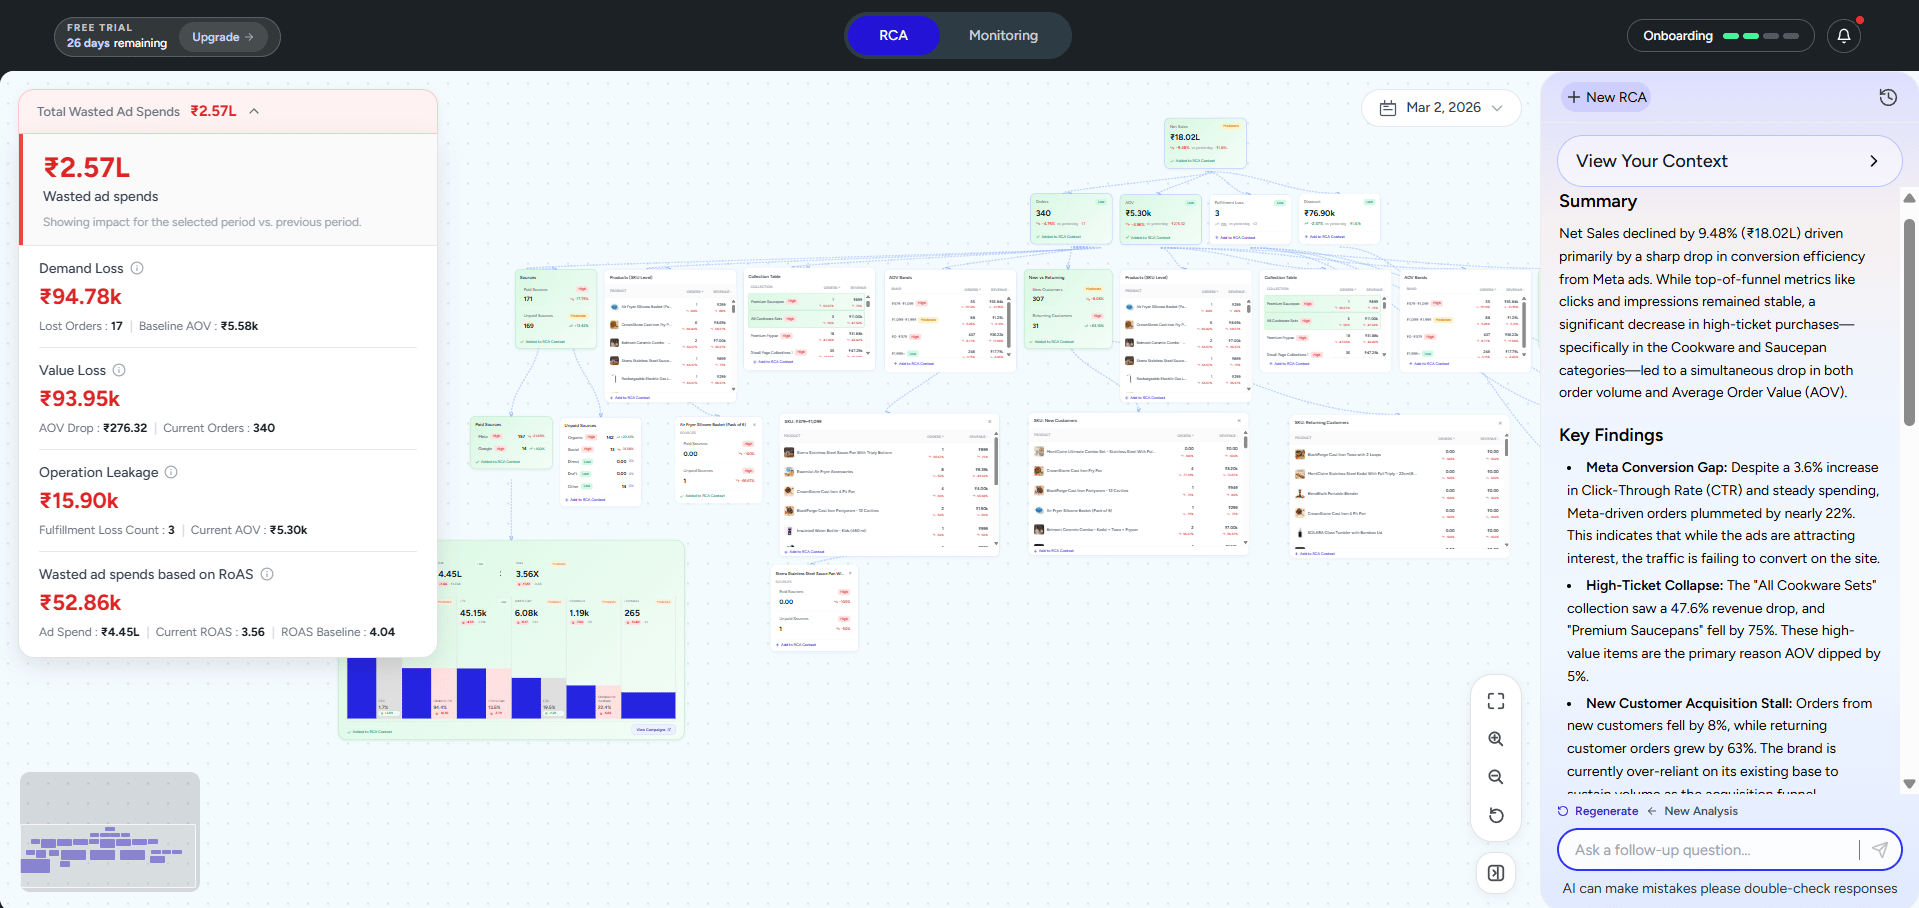Add the Discount ₹76.90k card to RCA context
Viewport: 1919px width, 908px height.
point(1325,237)
